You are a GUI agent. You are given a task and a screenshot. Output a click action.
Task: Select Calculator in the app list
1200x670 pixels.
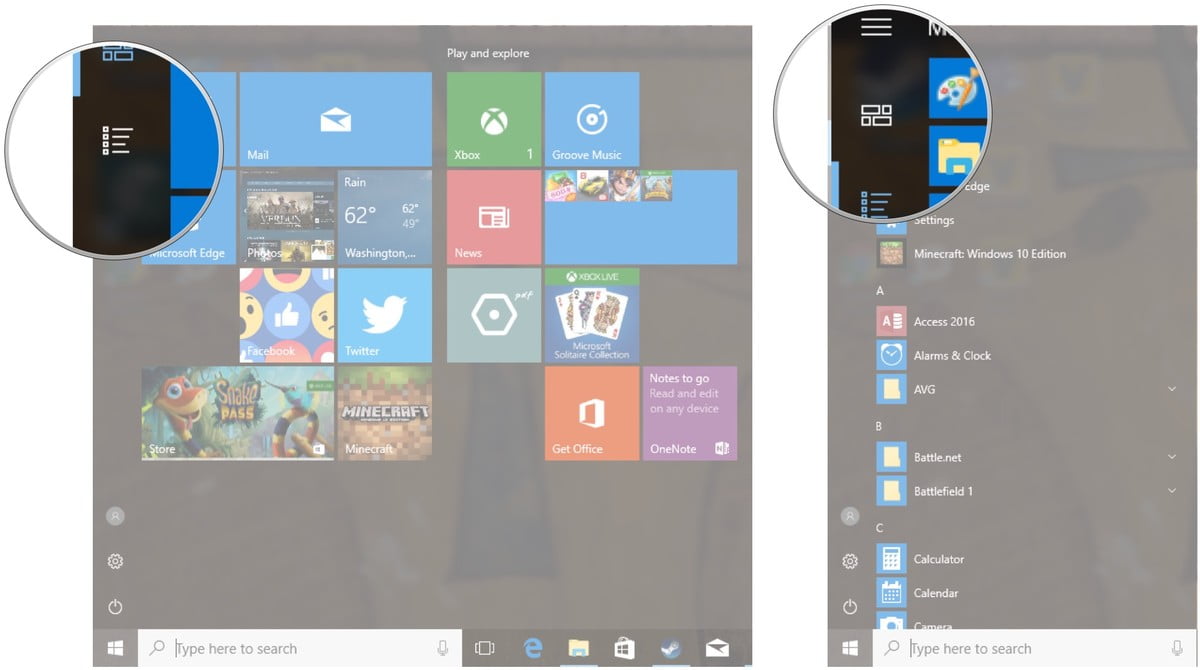pyautogui.click(x=938, y=559)
